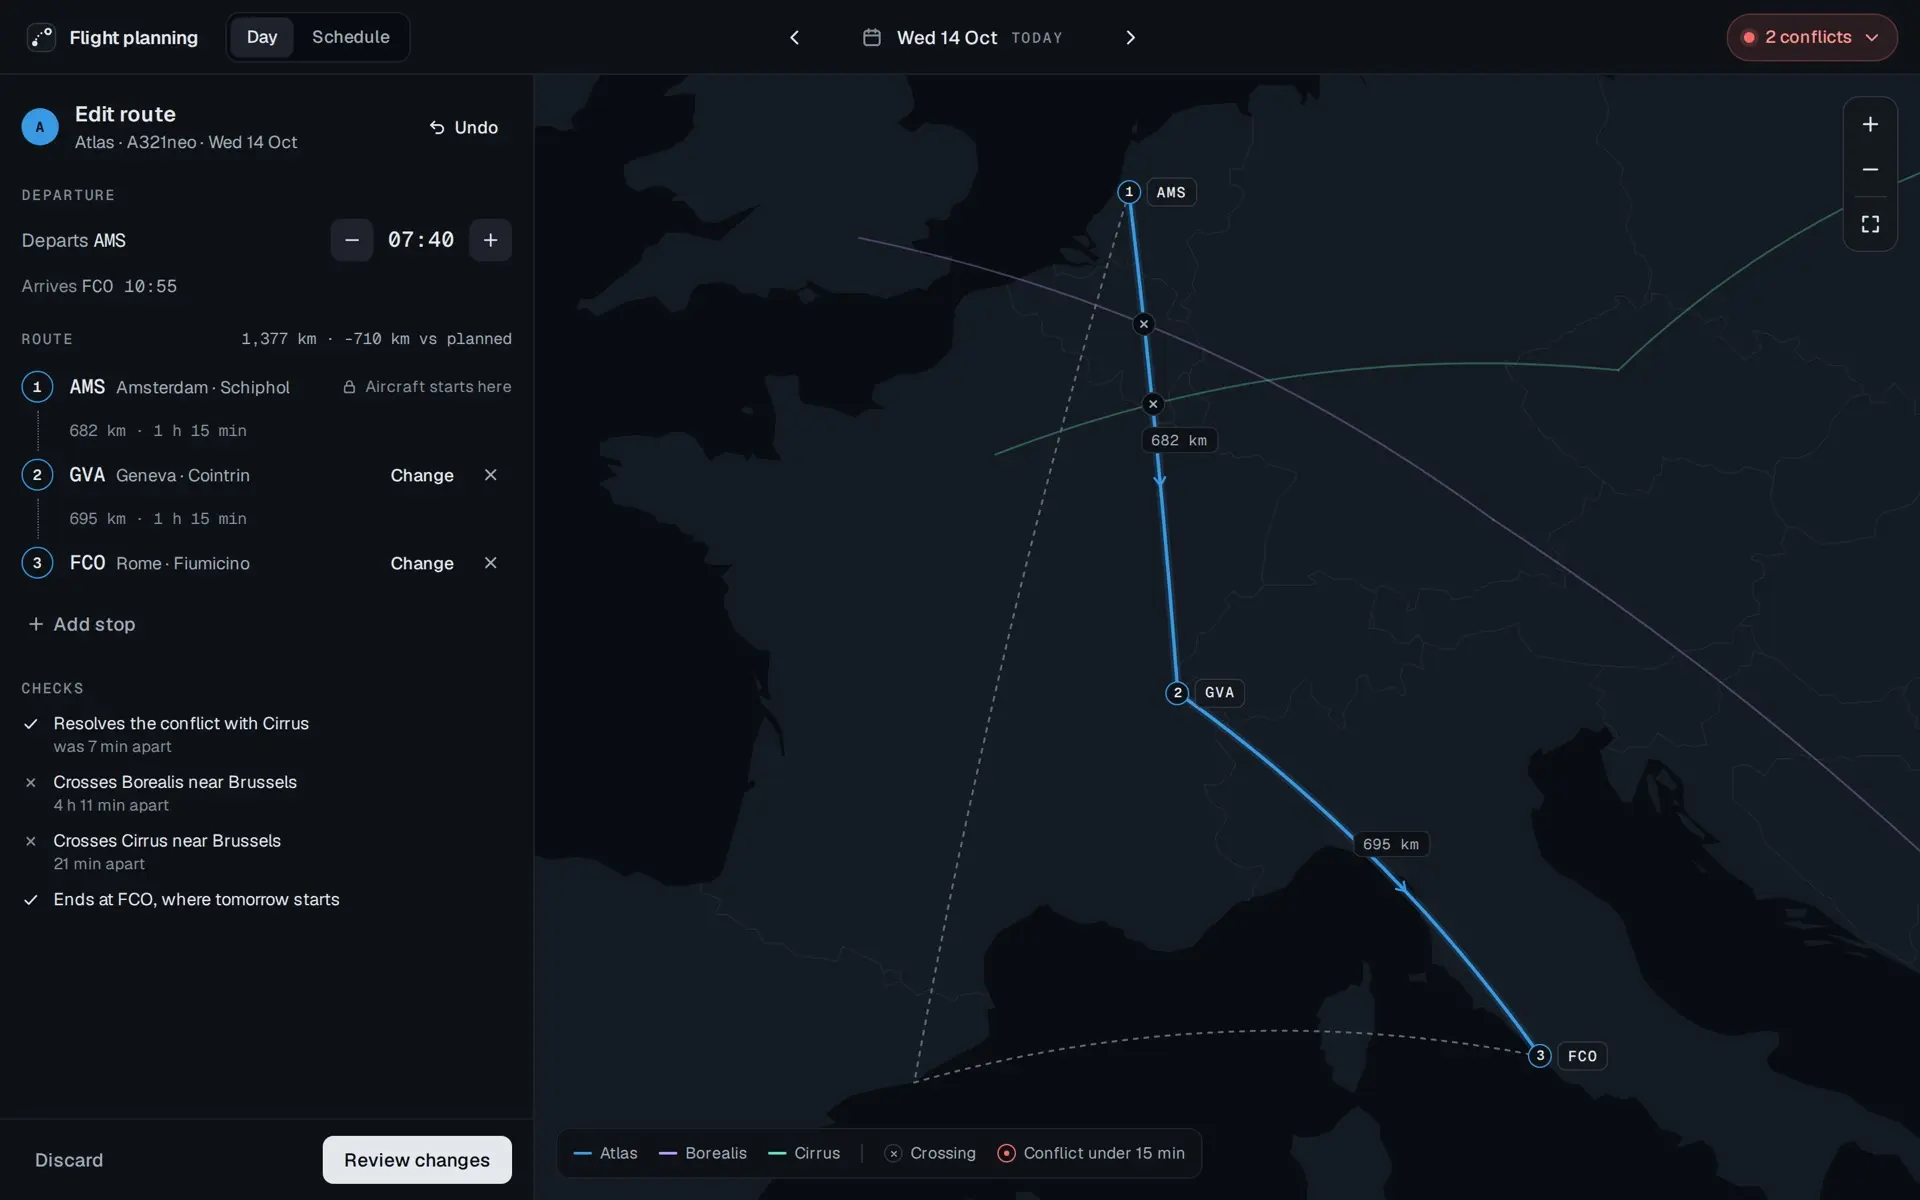The width and height of the screenshot is (1920, 1200).
Task: Click the lock icon beside Aircraft starts here
Action: (x=349, y=387)
